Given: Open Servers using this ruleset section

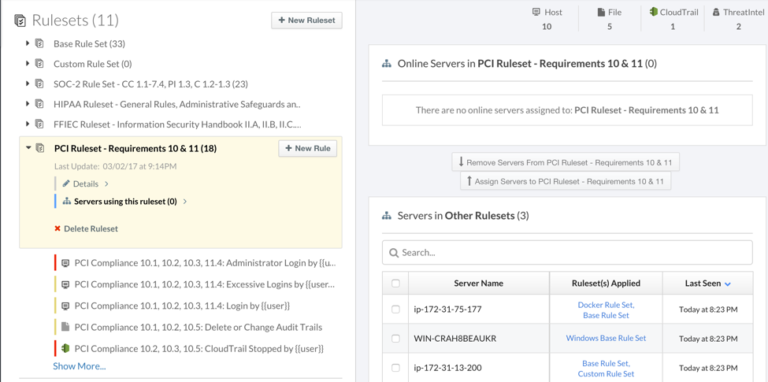Looking at the screenshot, I should click(x=125, y=201).
